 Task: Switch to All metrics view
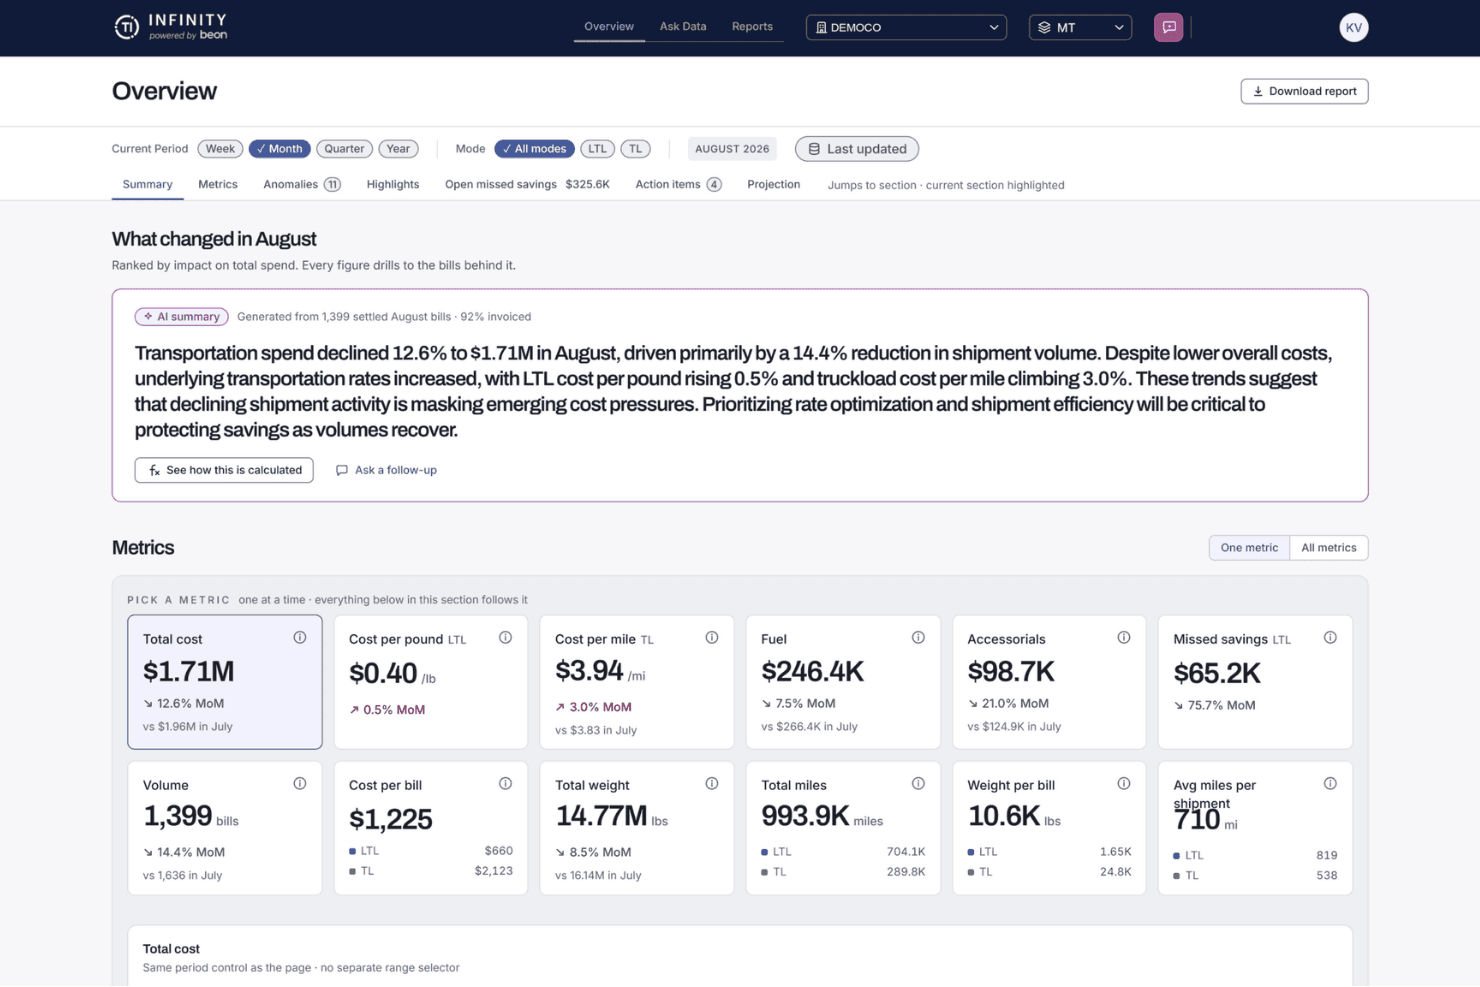point(1328,548)
